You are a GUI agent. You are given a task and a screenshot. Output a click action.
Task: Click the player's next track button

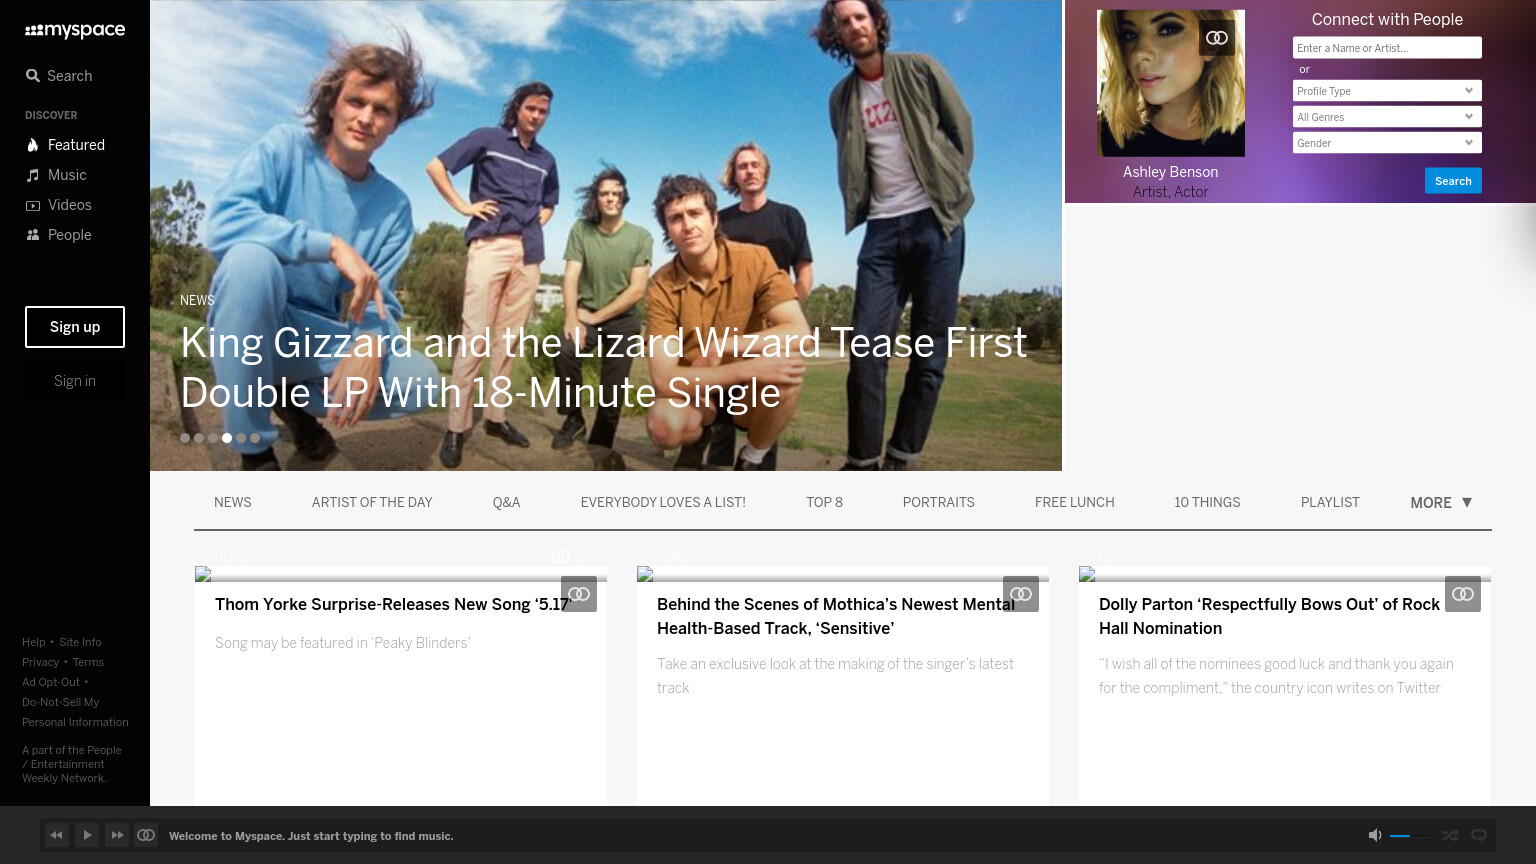[x=117, y=835]
